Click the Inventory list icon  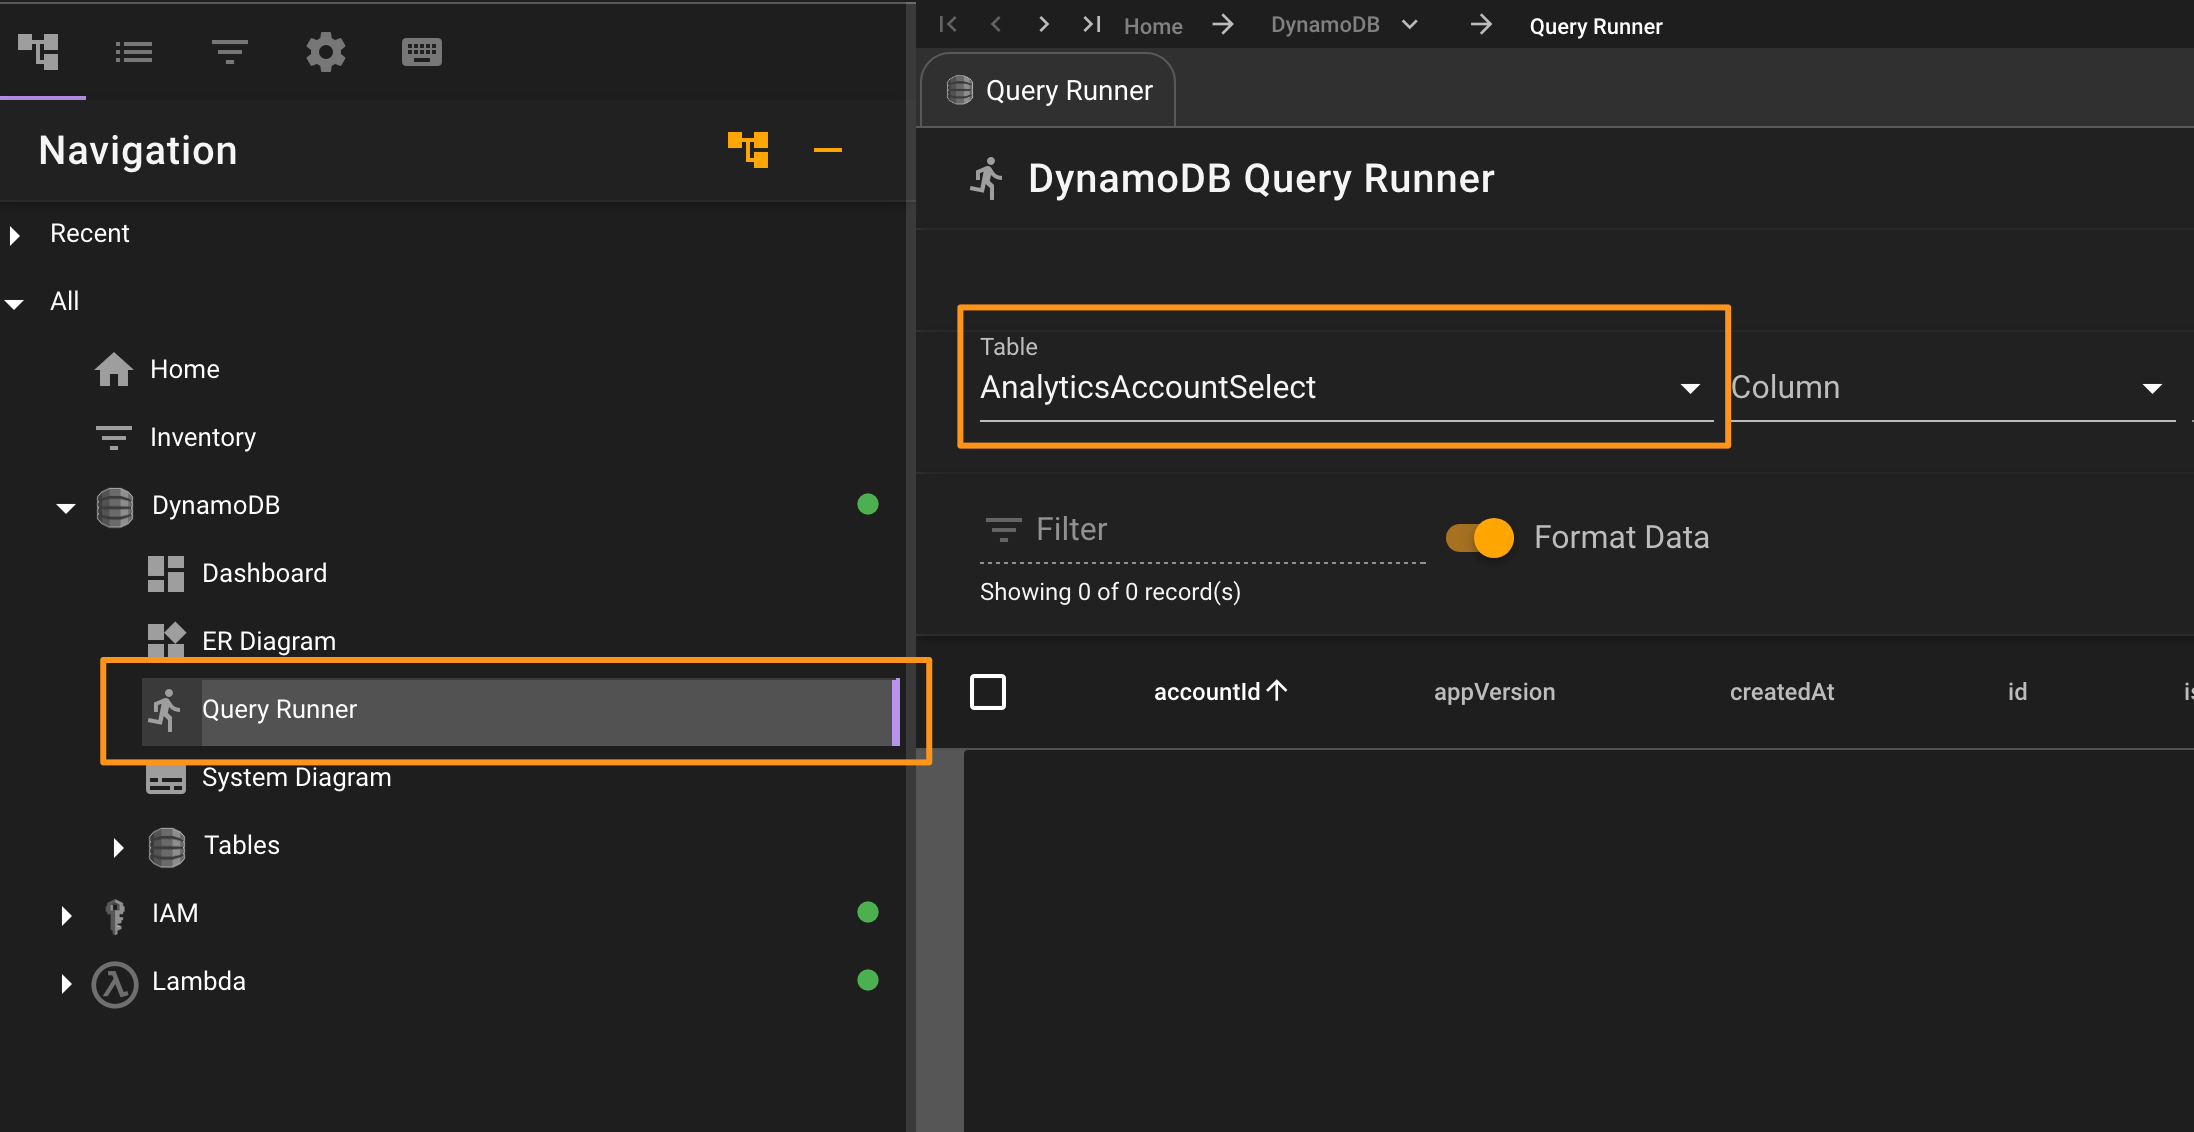(x=113, y=437)
